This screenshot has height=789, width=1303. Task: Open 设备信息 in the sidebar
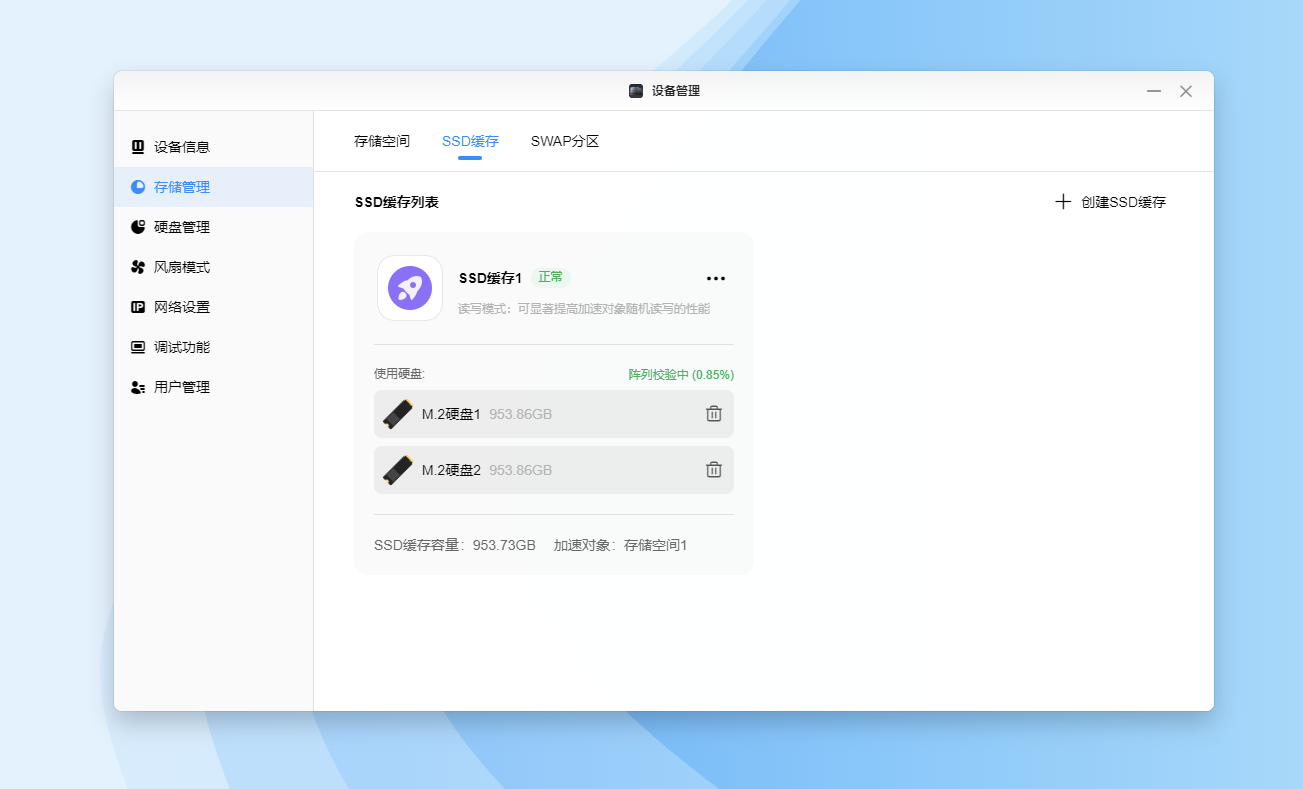click(x=182, y=147)
